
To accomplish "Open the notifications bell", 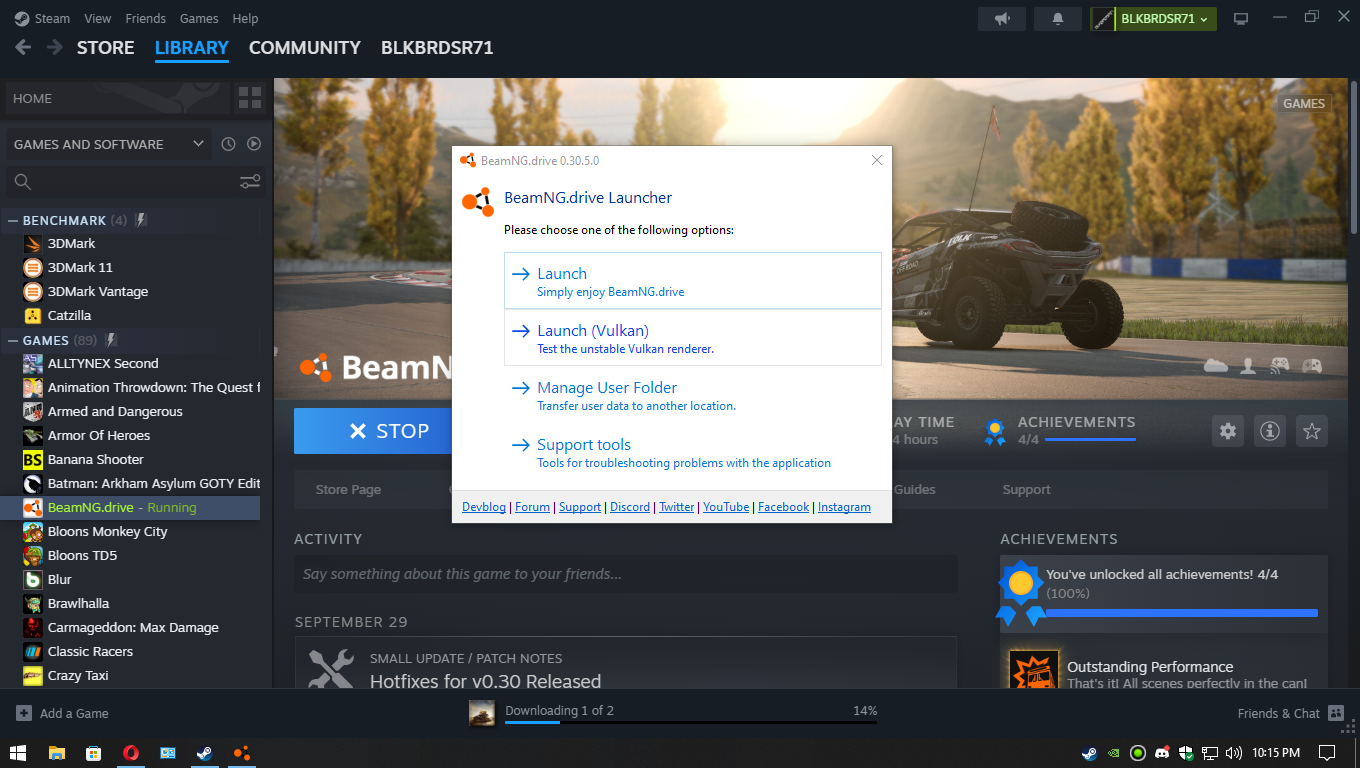I will click(x=1057, y=18).
